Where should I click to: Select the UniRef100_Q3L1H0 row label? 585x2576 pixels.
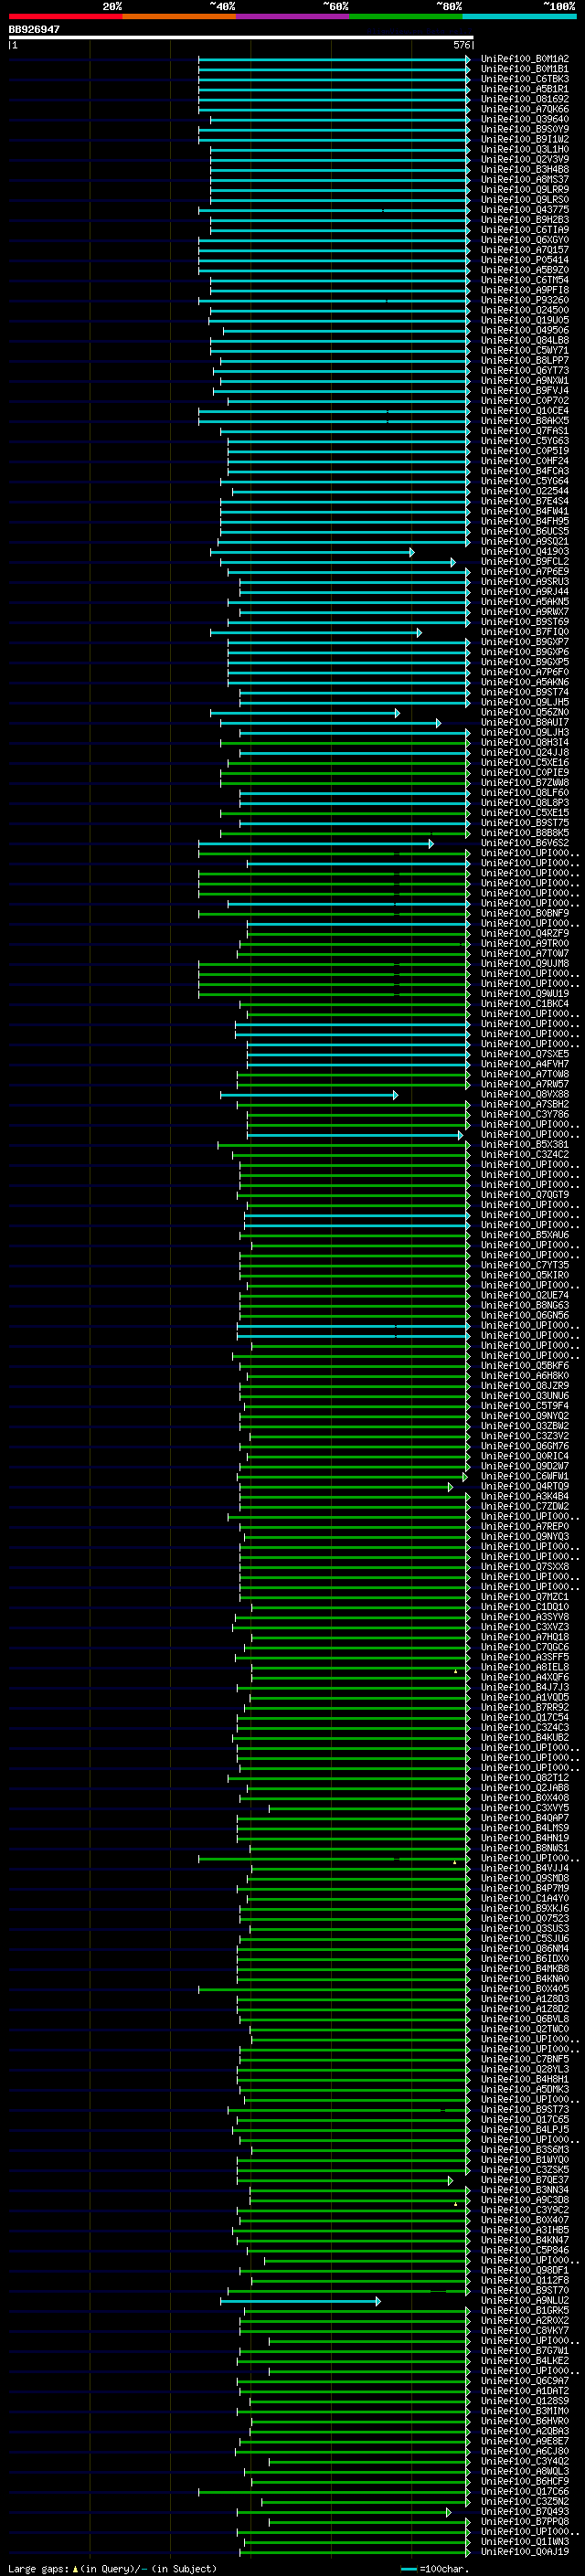click(525, 149)
